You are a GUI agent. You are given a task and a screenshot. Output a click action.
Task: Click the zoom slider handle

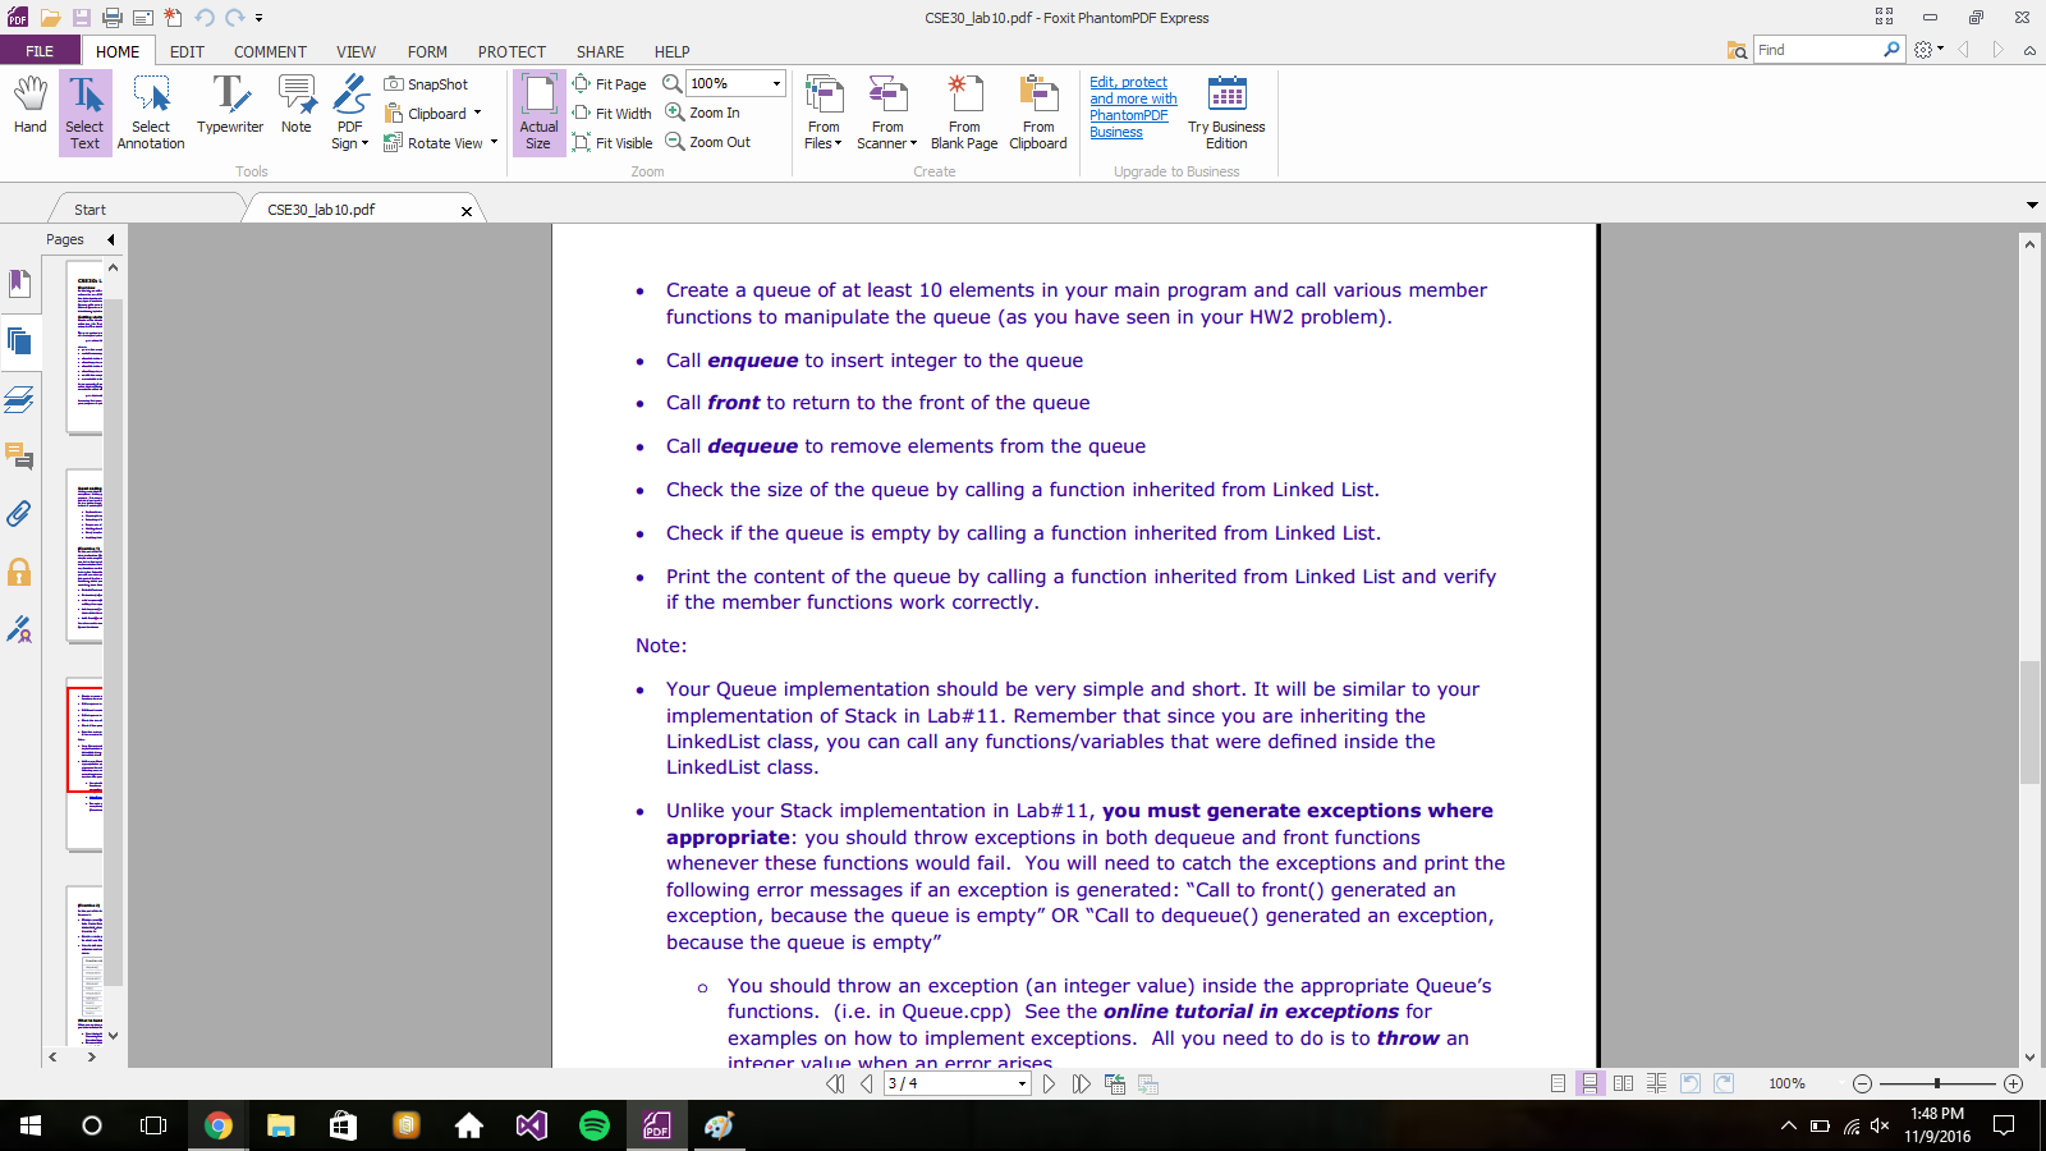(1937, 1084)
